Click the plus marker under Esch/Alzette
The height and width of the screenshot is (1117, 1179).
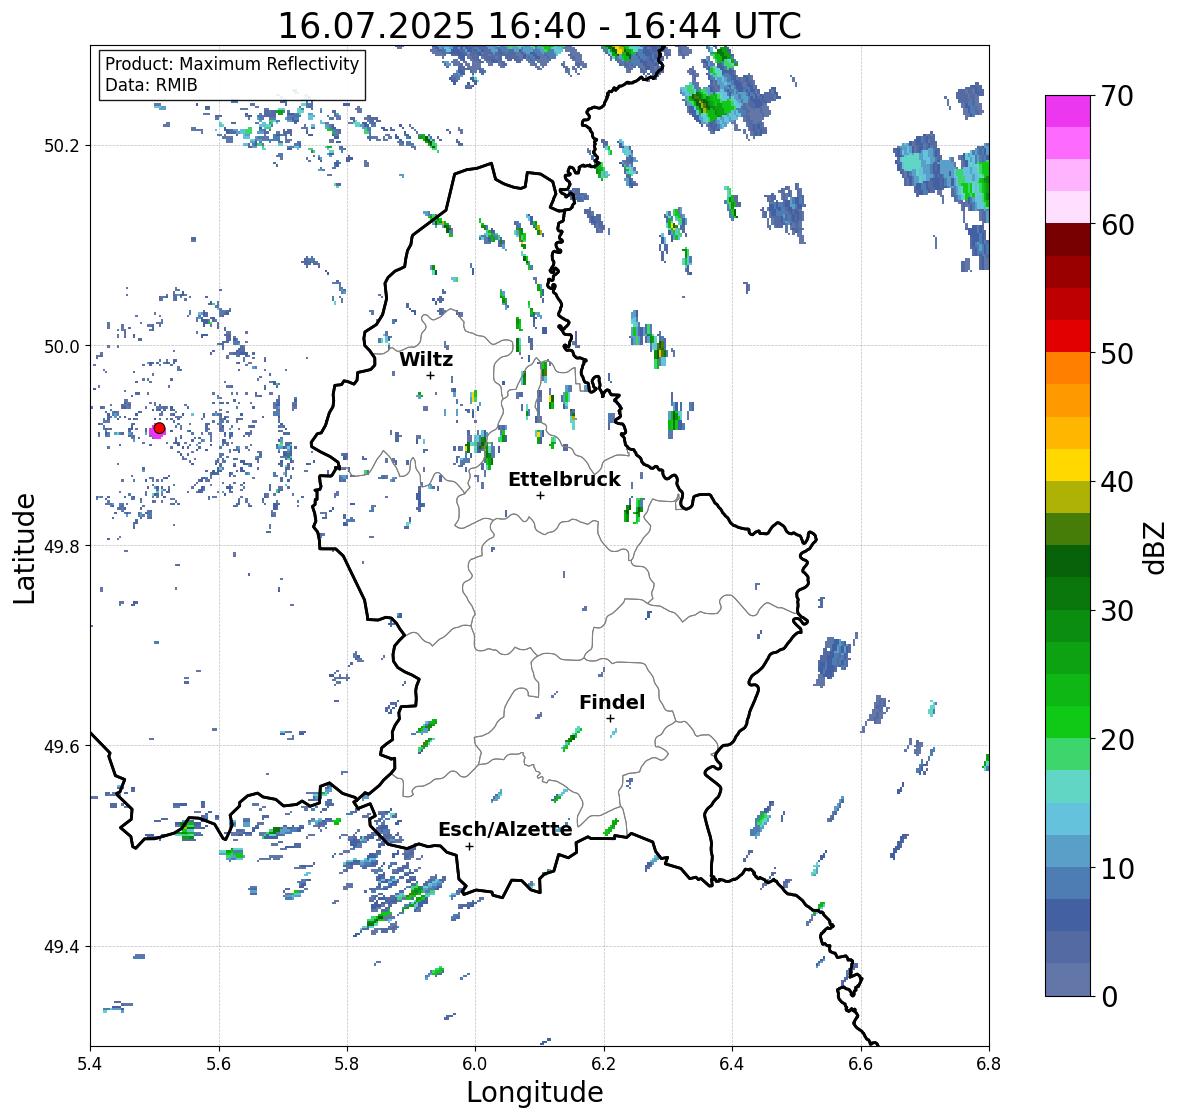pyautogui.click(x=469, y=846)
